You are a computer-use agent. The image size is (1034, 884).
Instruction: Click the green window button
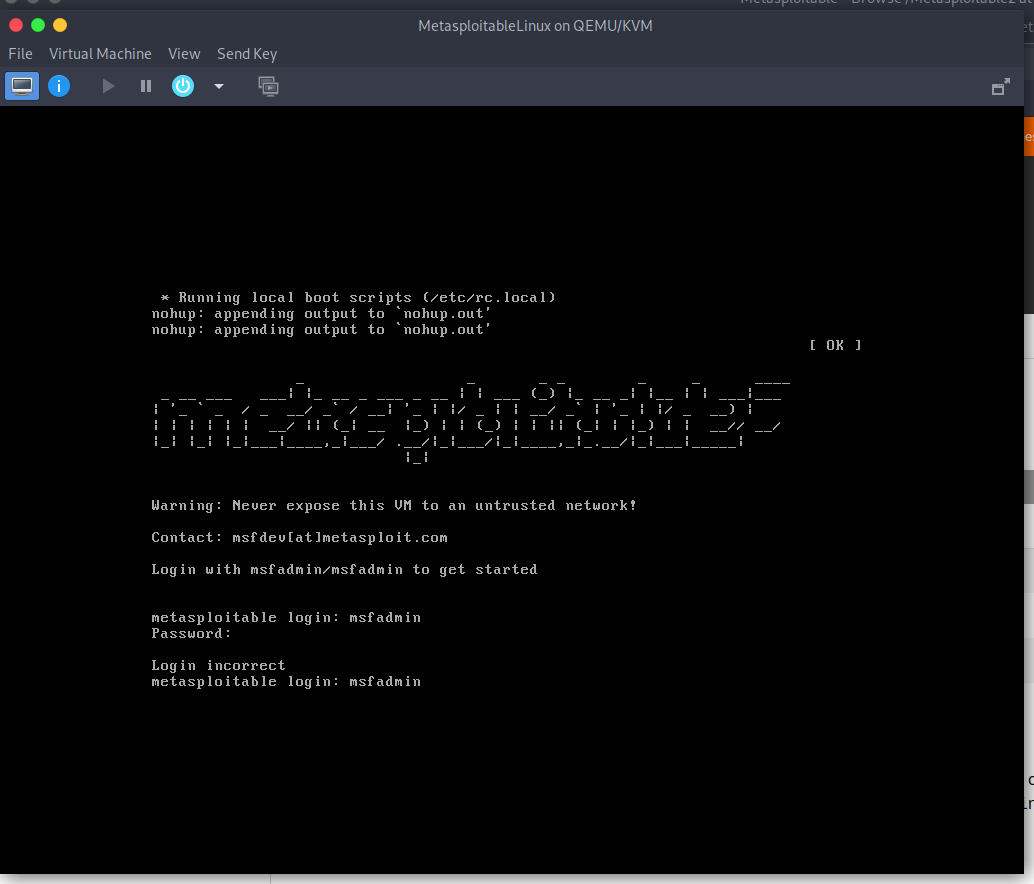[38, 25]
